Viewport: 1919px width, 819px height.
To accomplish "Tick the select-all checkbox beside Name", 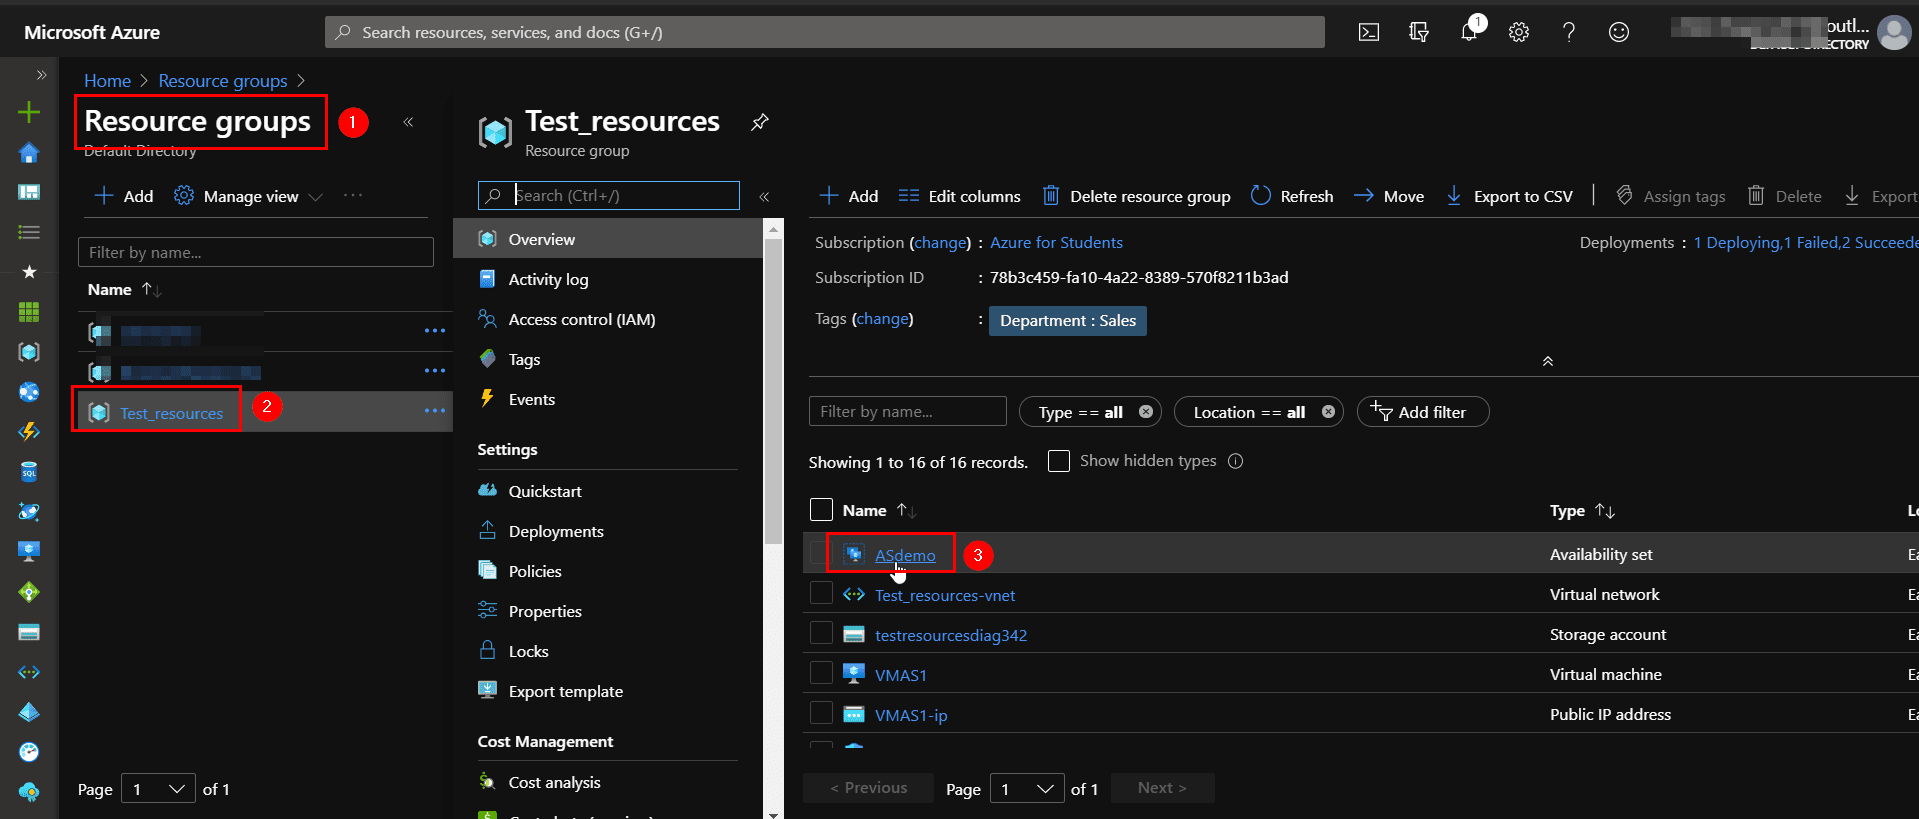I will click(x=821, y=510).
